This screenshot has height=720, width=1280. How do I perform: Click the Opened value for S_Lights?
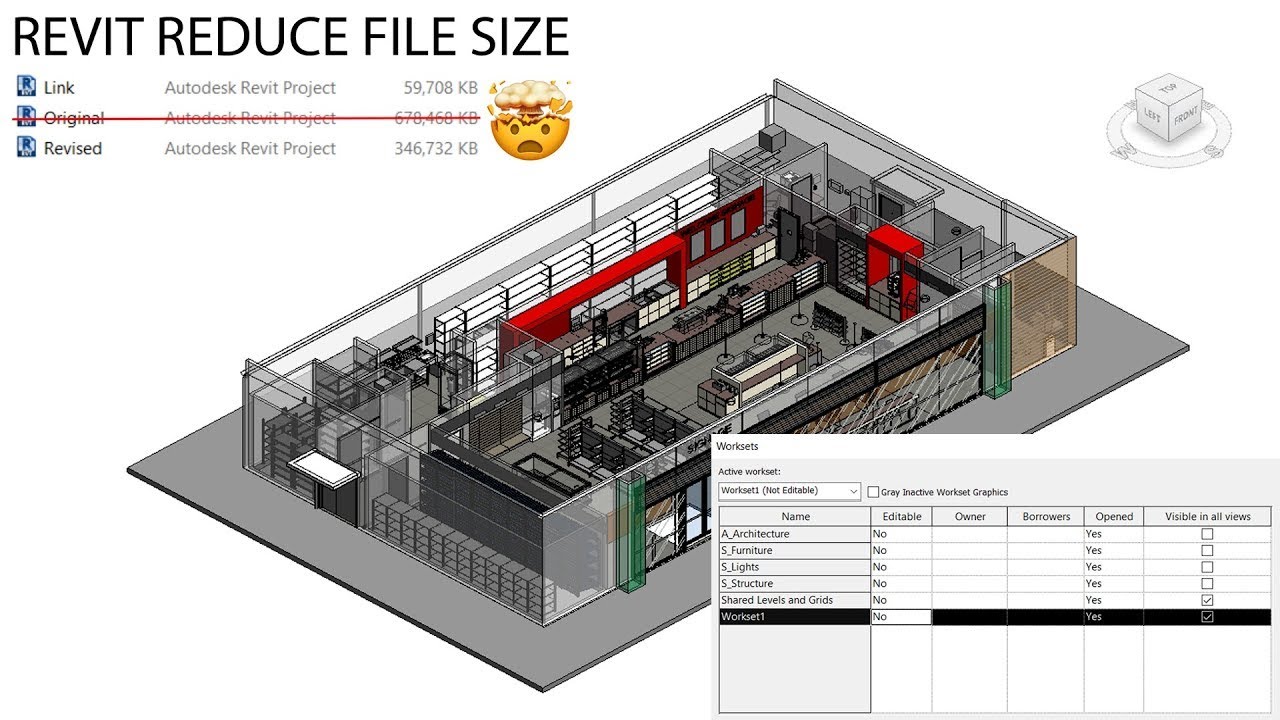tap(1114, 567)
